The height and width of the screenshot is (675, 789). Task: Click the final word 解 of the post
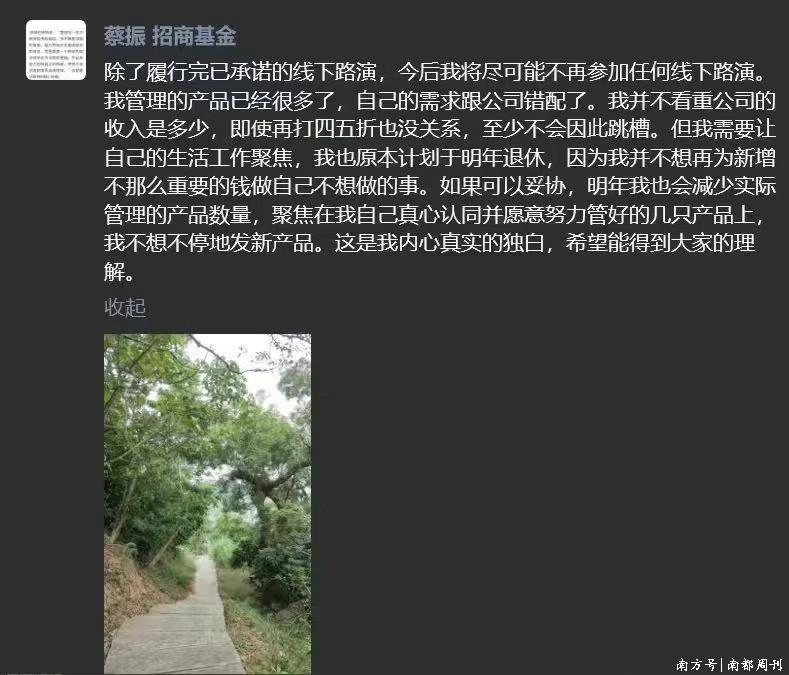114,272
